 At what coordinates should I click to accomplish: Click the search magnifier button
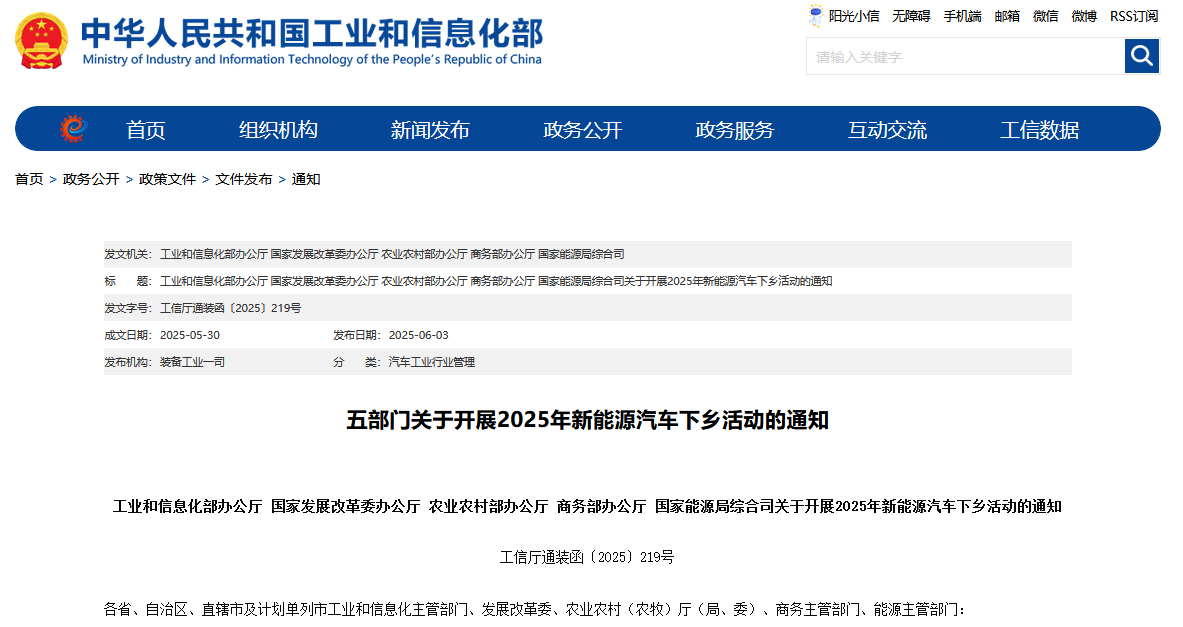coord(1142,56)
